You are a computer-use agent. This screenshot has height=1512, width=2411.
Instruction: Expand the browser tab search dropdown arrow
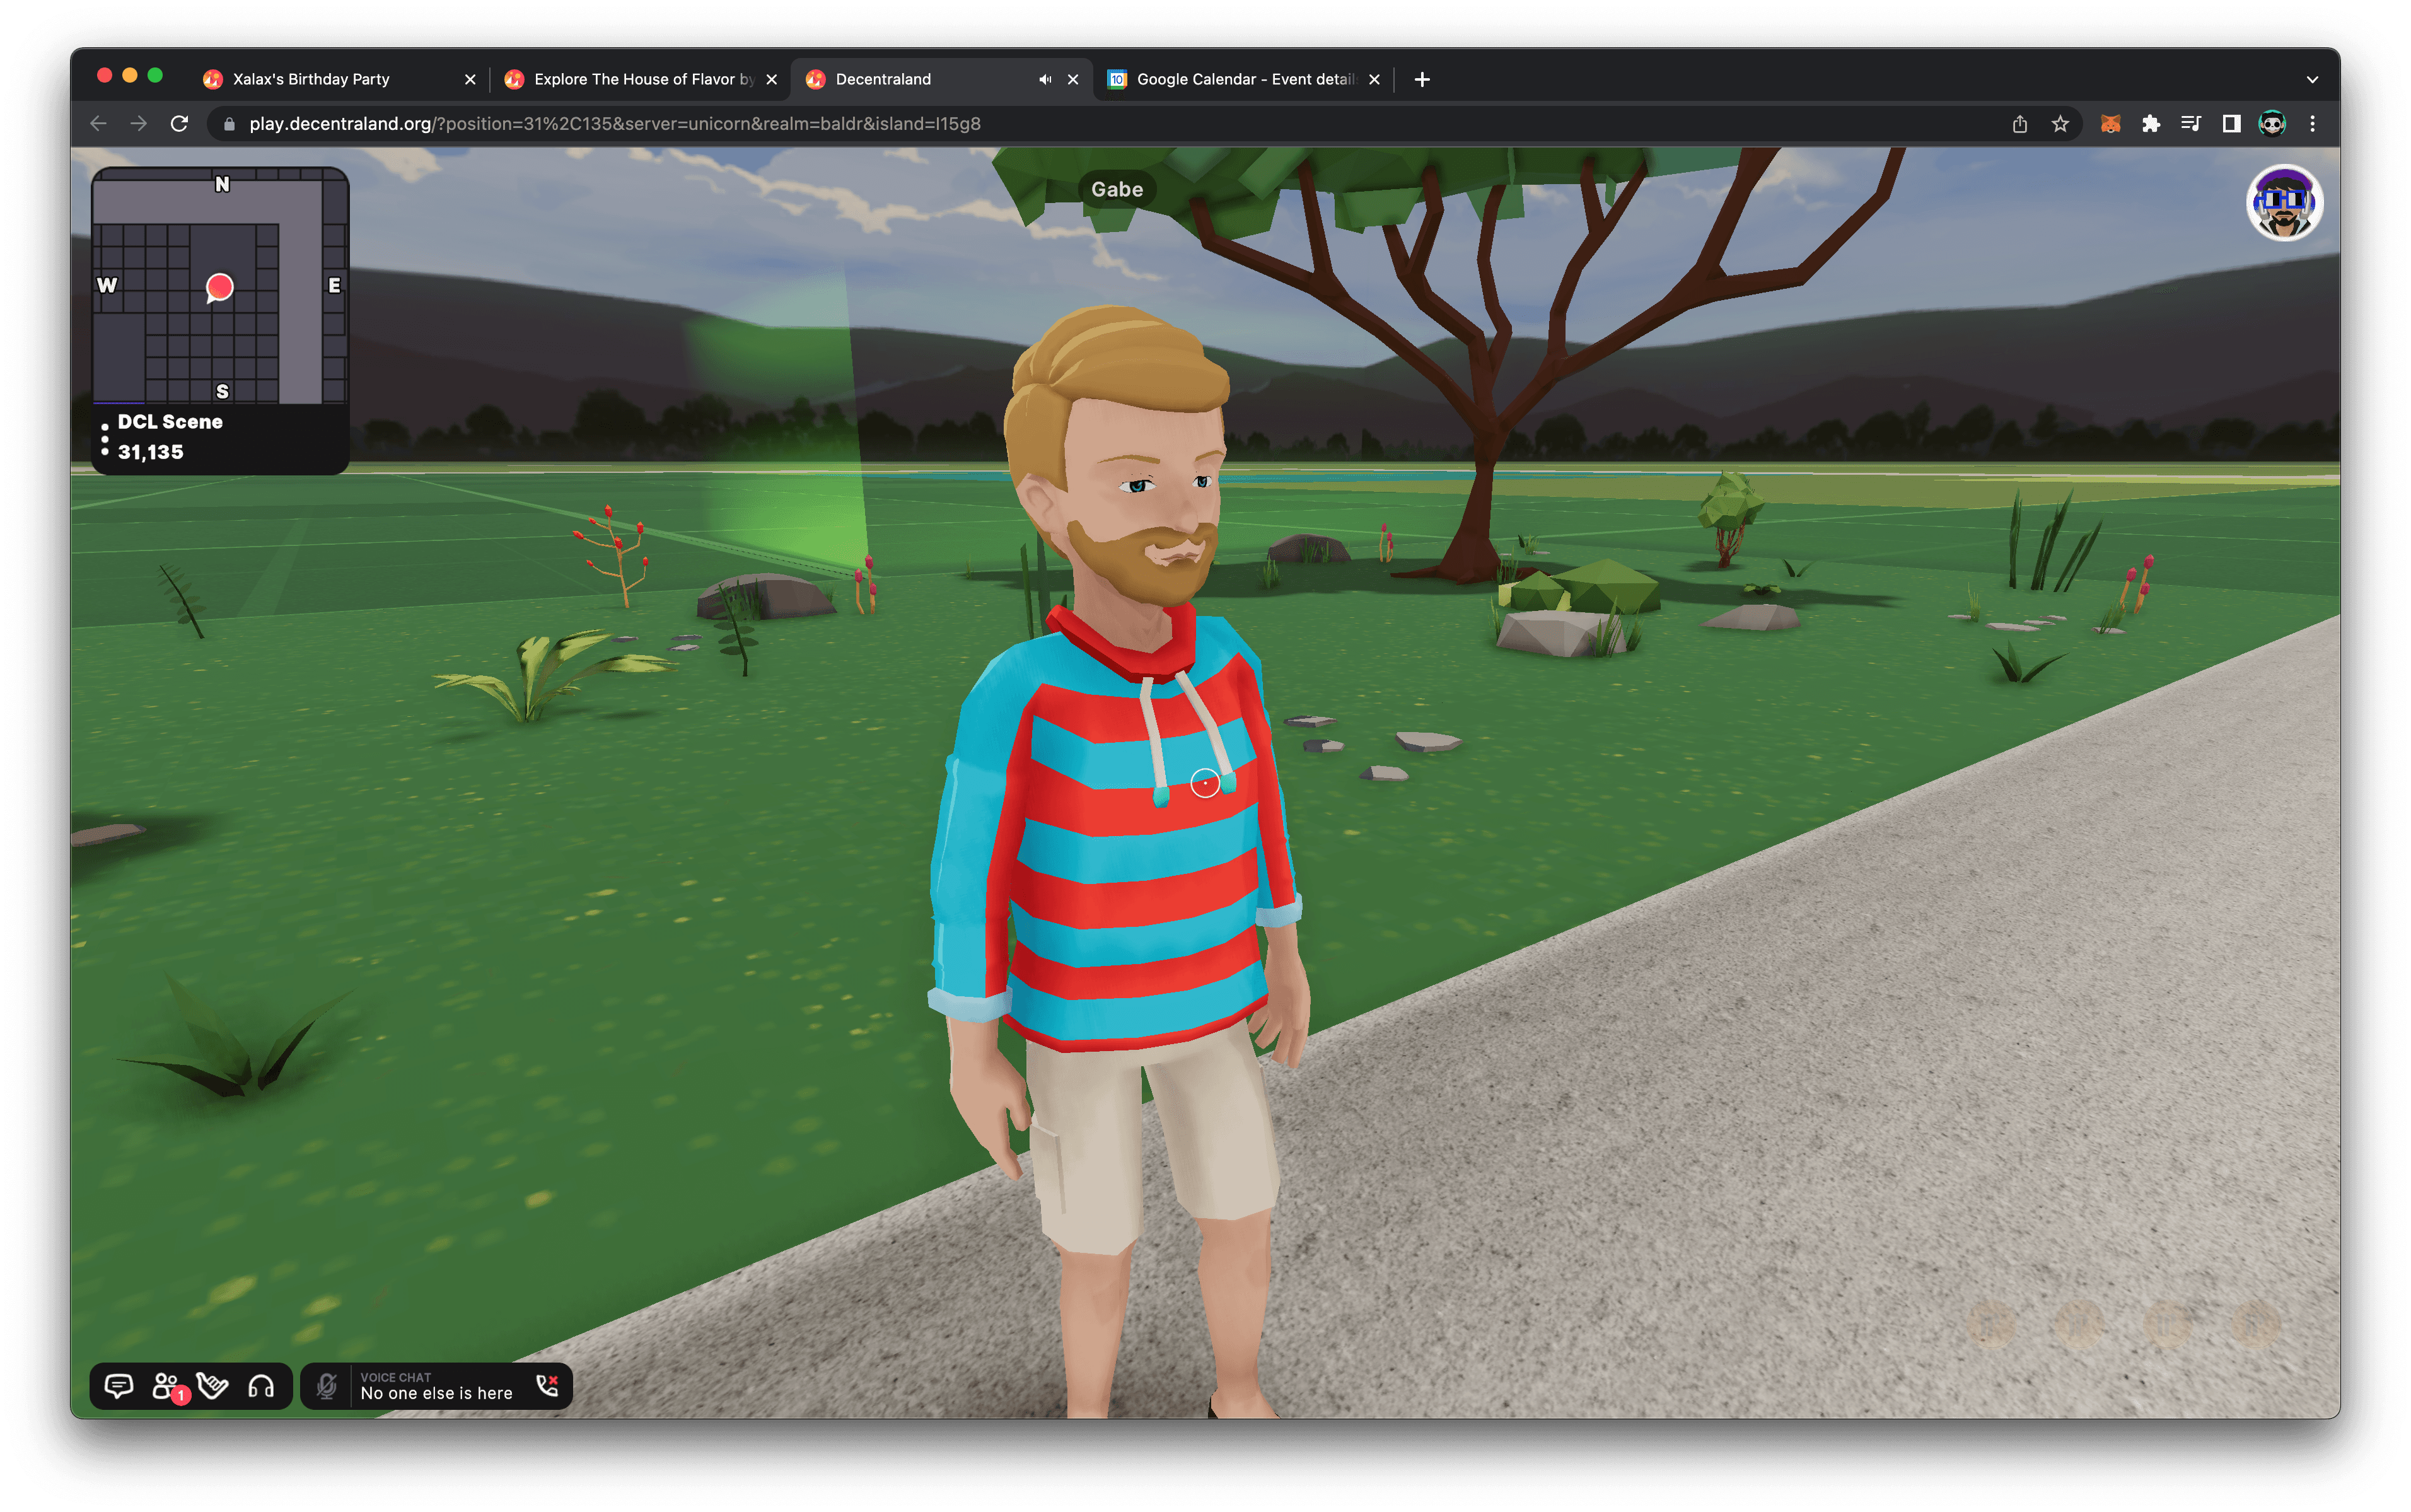[x=2312, y=79]
